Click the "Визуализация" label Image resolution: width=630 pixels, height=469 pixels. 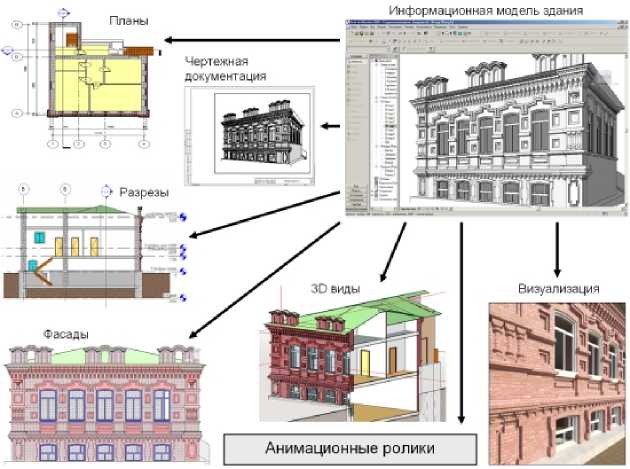[x=559, y=289]
